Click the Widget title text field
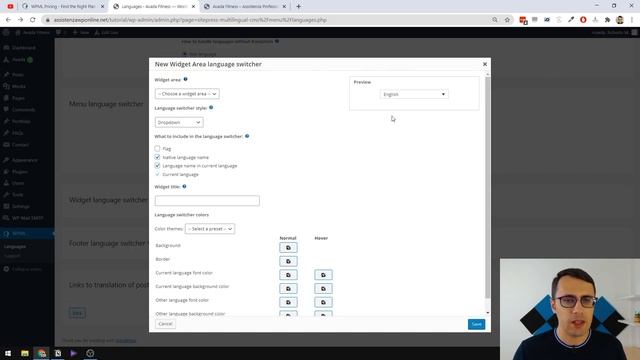This screenshot has width=640, height=360. pyautogui.click(x=207, y=201)
